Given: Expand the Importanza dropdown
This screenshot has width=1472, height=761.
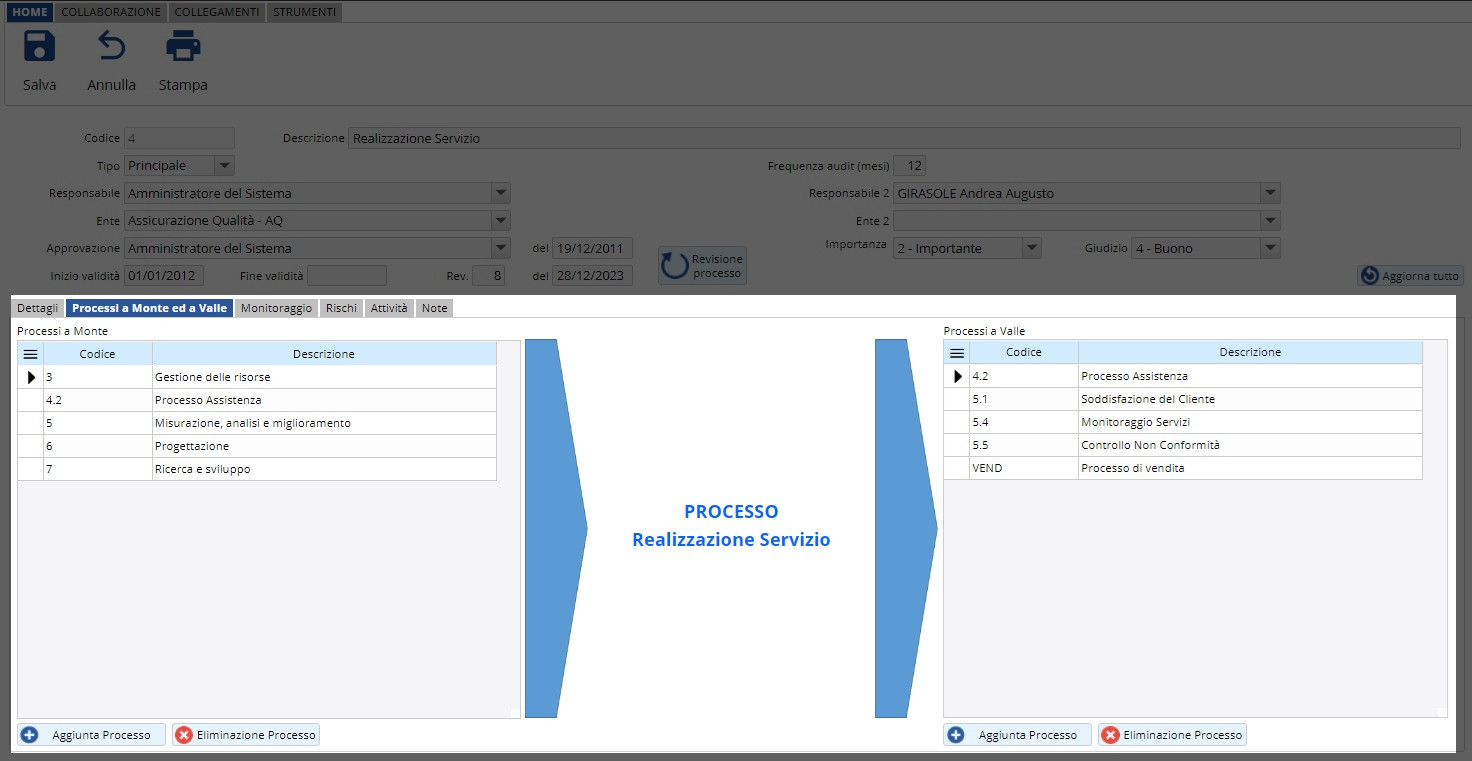Looking at the screenshot, I should coord(1031,248).
